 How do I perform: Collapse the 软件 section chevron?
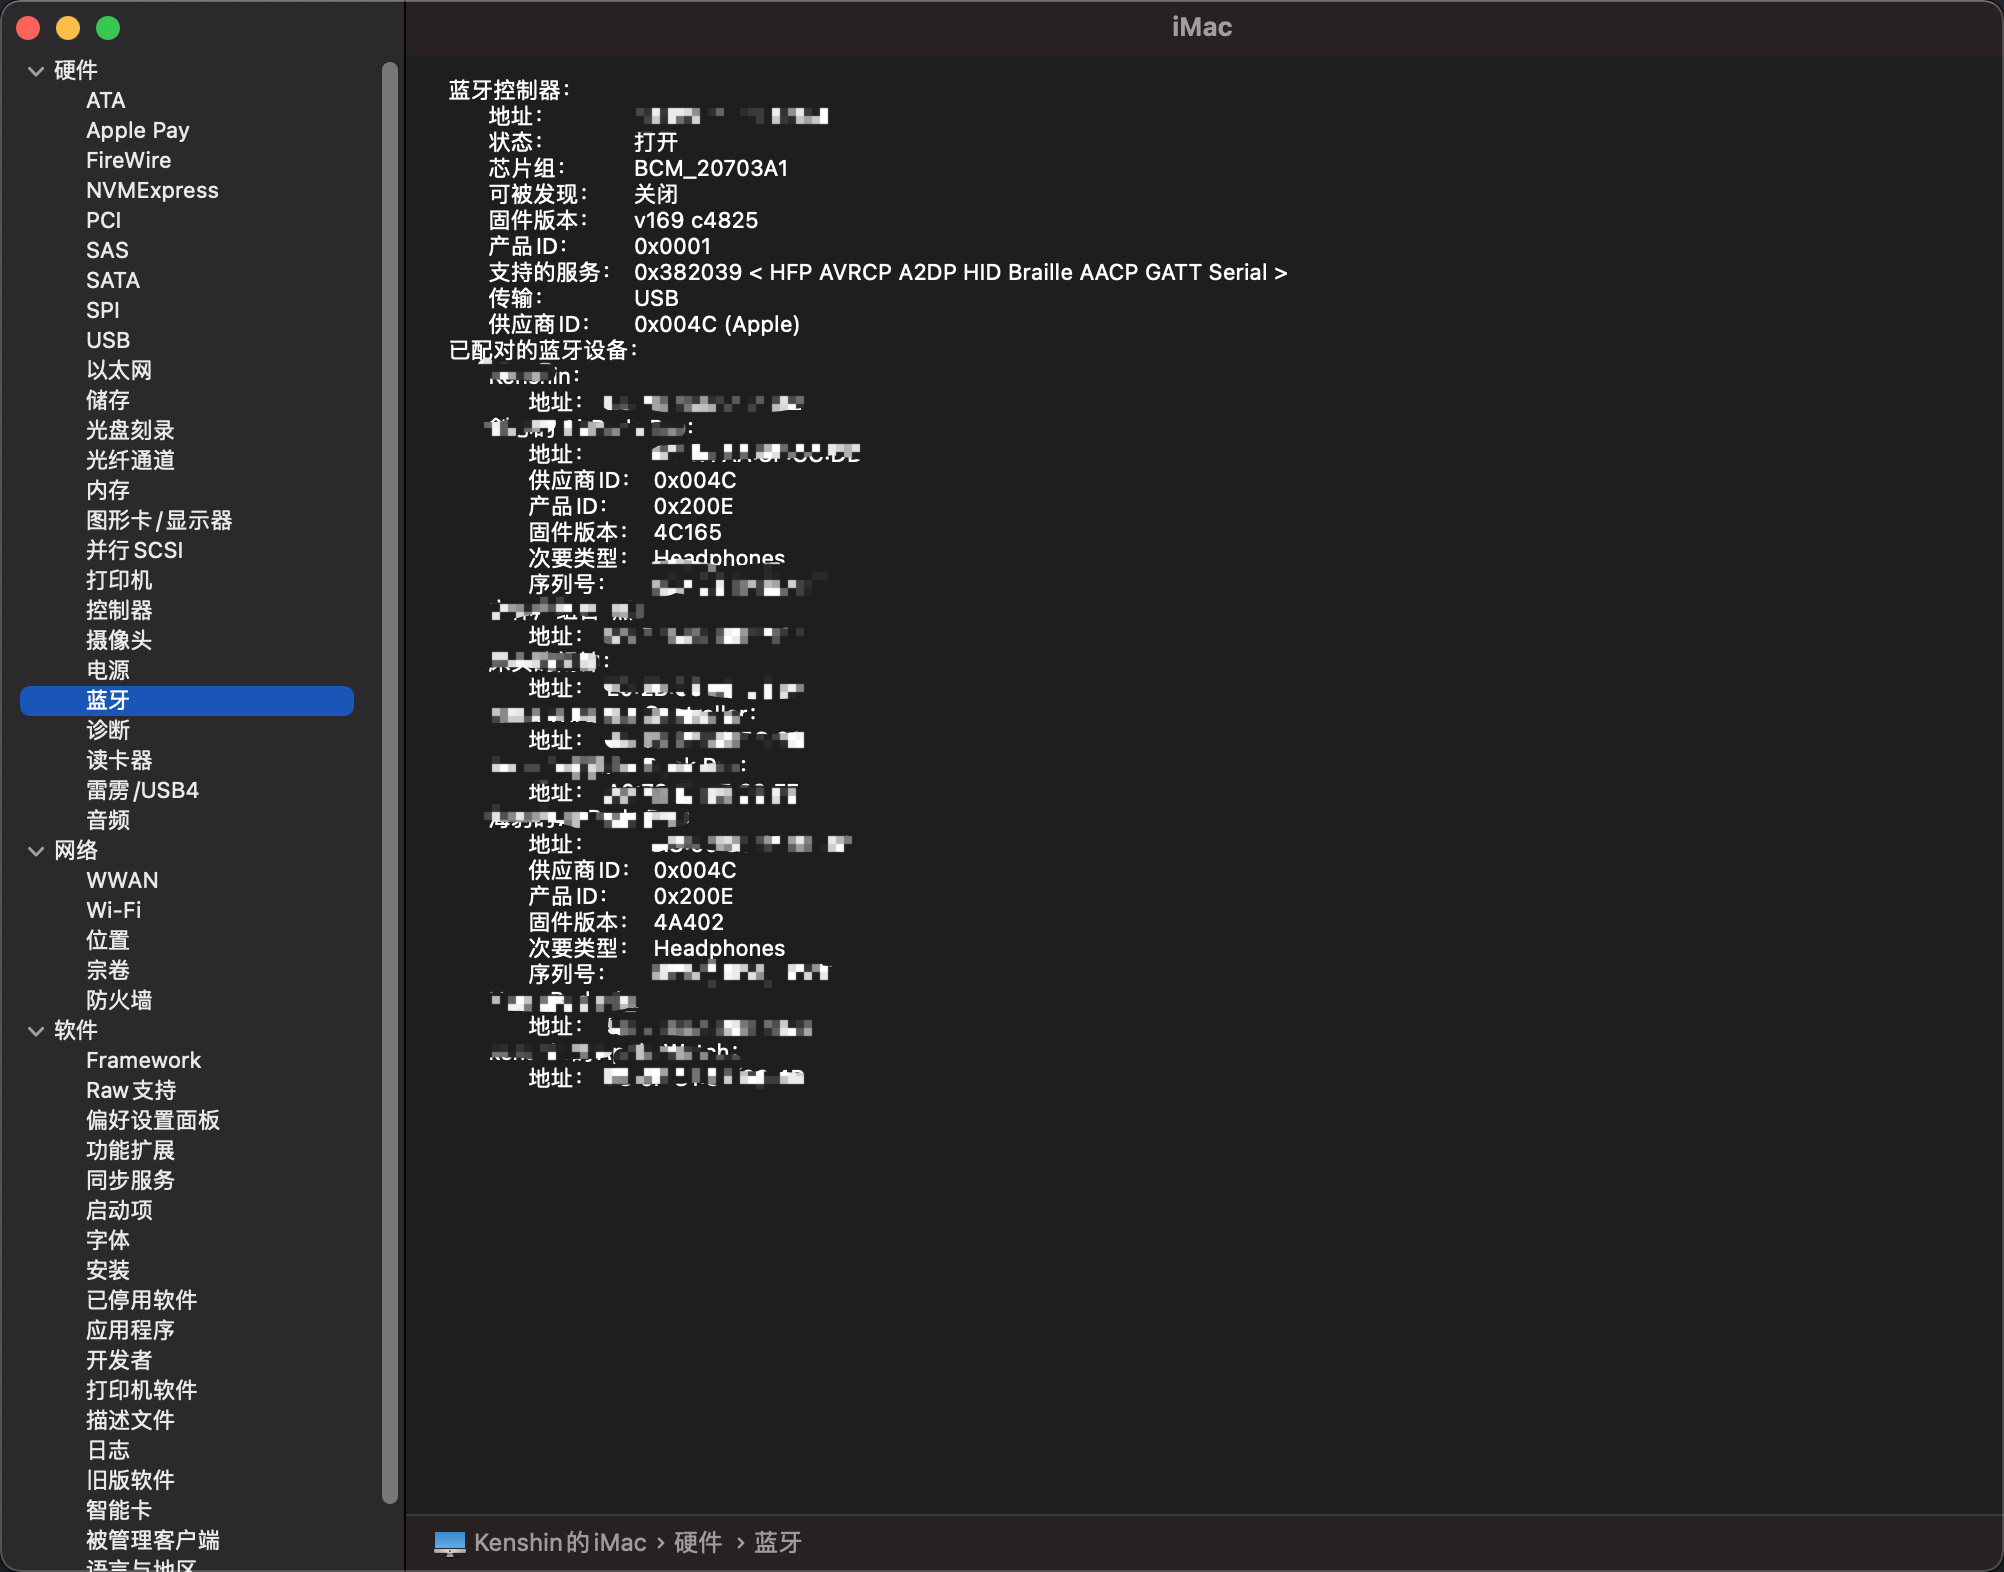36,1031
